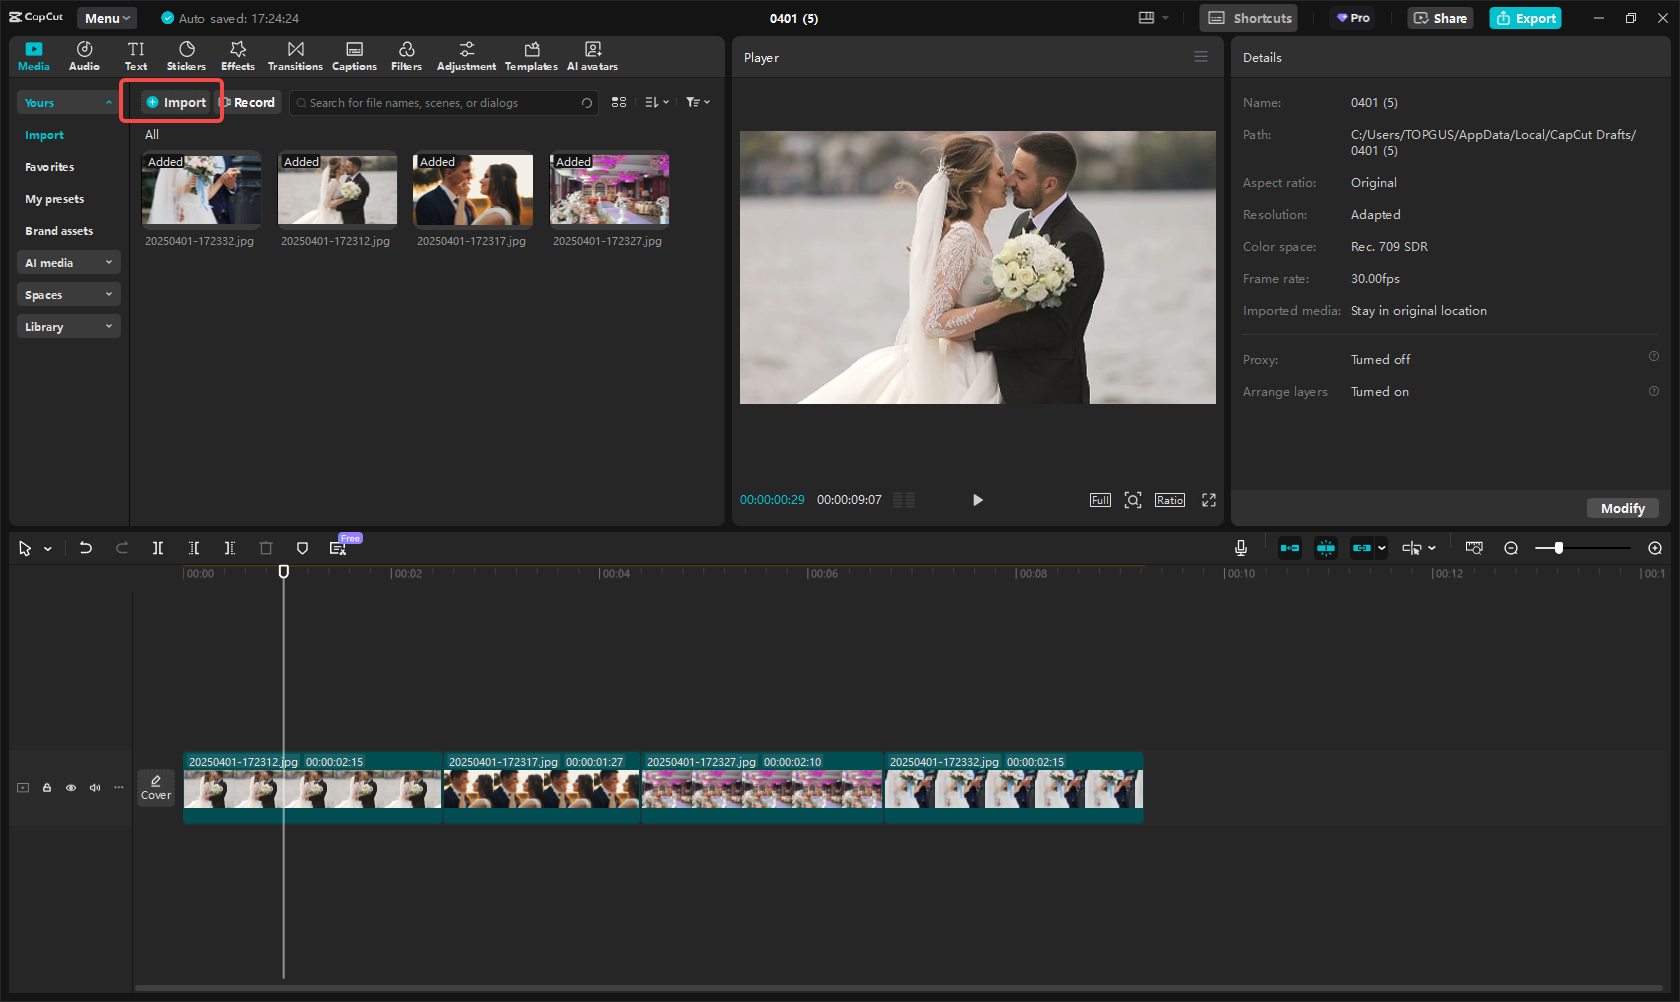Collapse the Yours section chevron
1680x1002 pixels.
(108, 102)
